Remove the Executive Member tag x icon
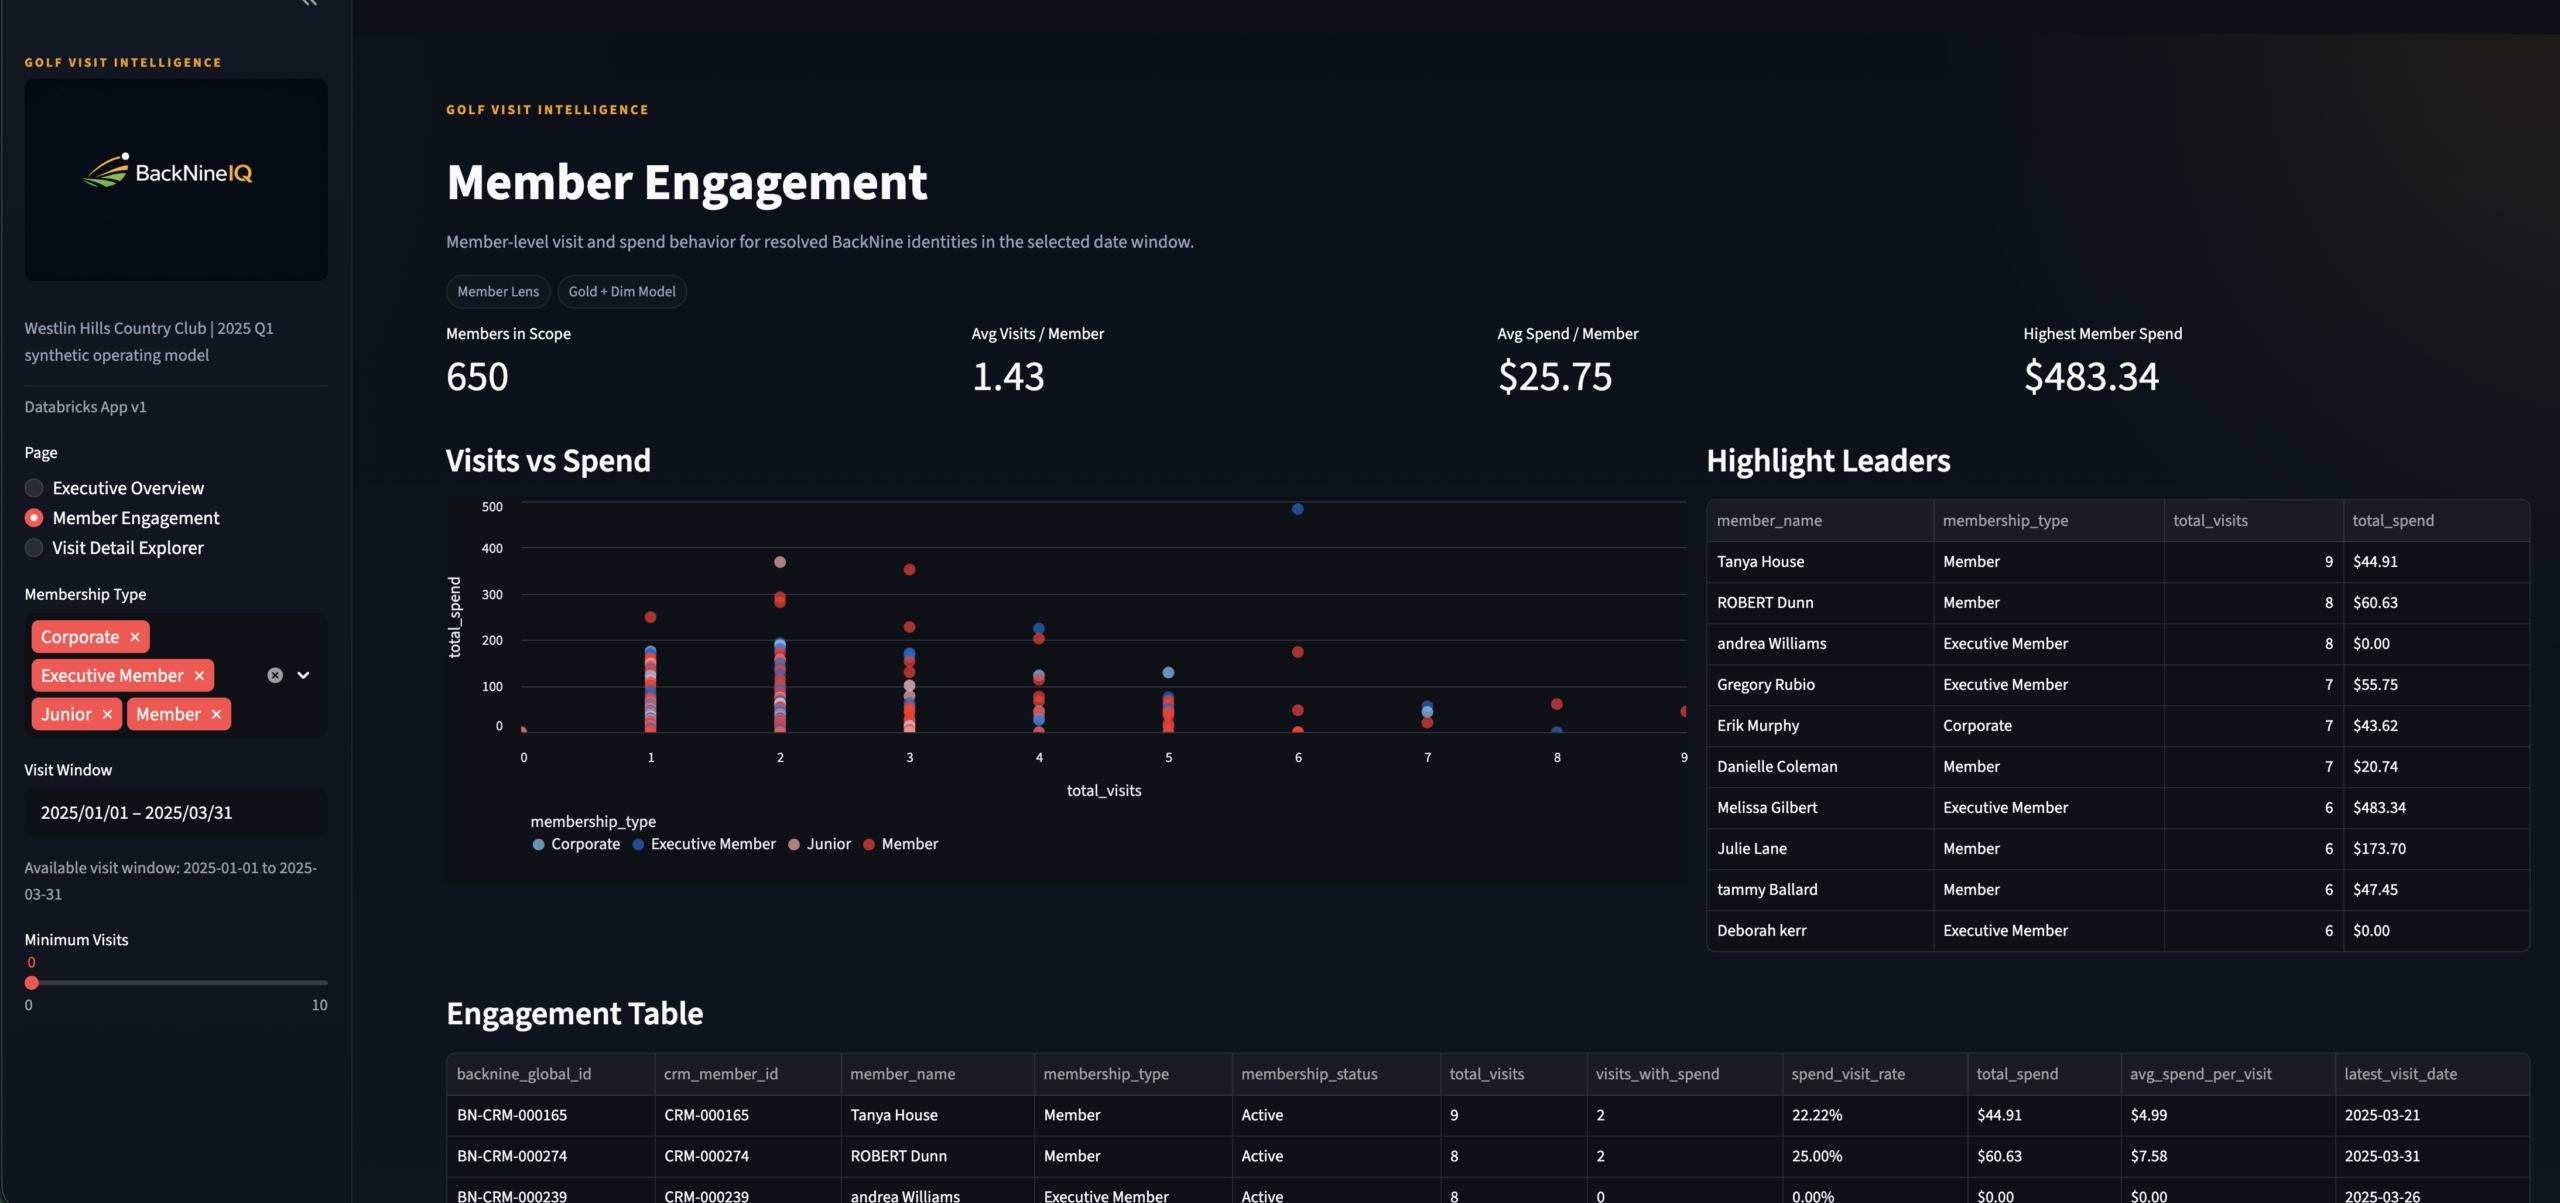The width and height of the screenshot is (2560, 1203). coord(199,676)
